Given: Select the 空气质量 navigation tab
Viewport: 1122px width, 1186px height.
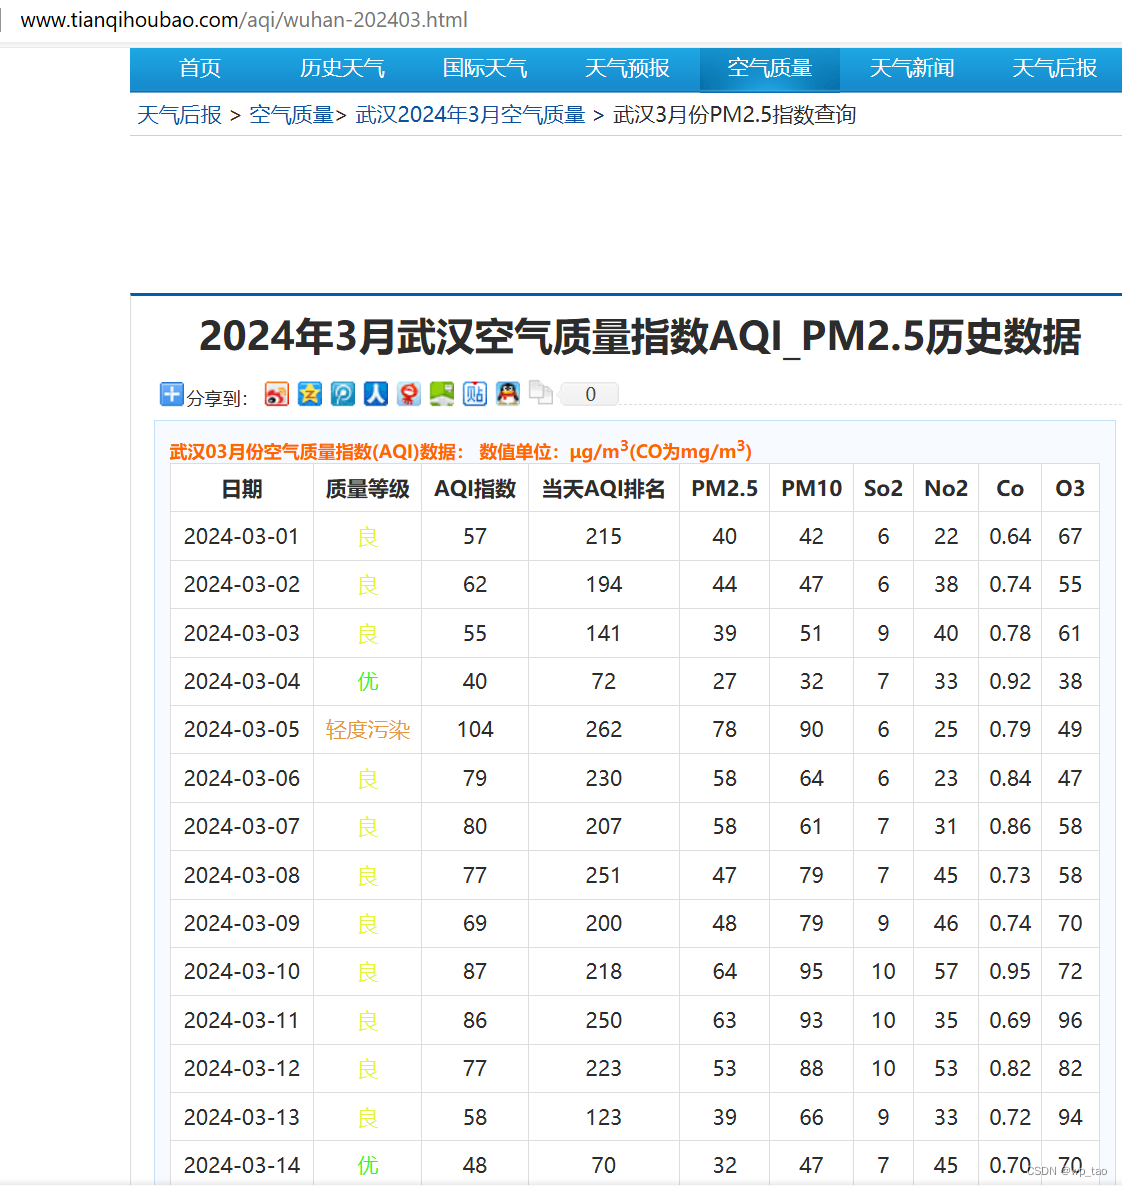Looking at the screenshot, I should click(x=769, y=69).
